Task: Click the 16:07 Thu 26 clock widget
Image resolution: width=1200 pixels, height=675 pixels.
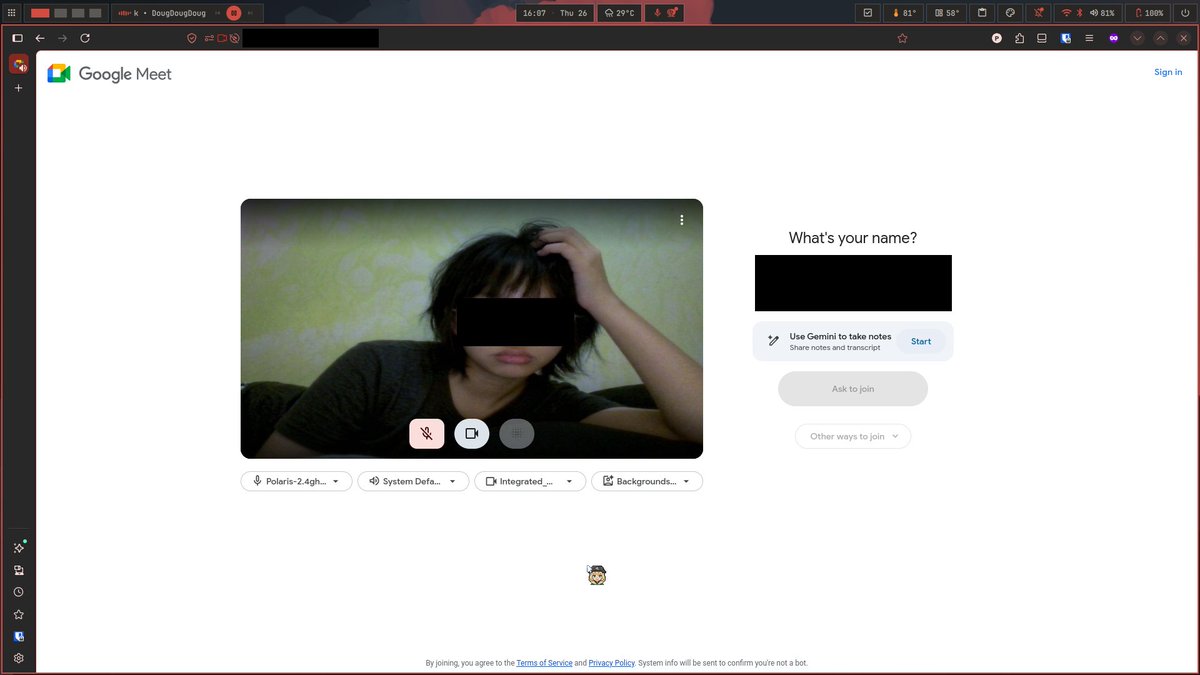Action: pyautogui.click(x=554, y=13)
